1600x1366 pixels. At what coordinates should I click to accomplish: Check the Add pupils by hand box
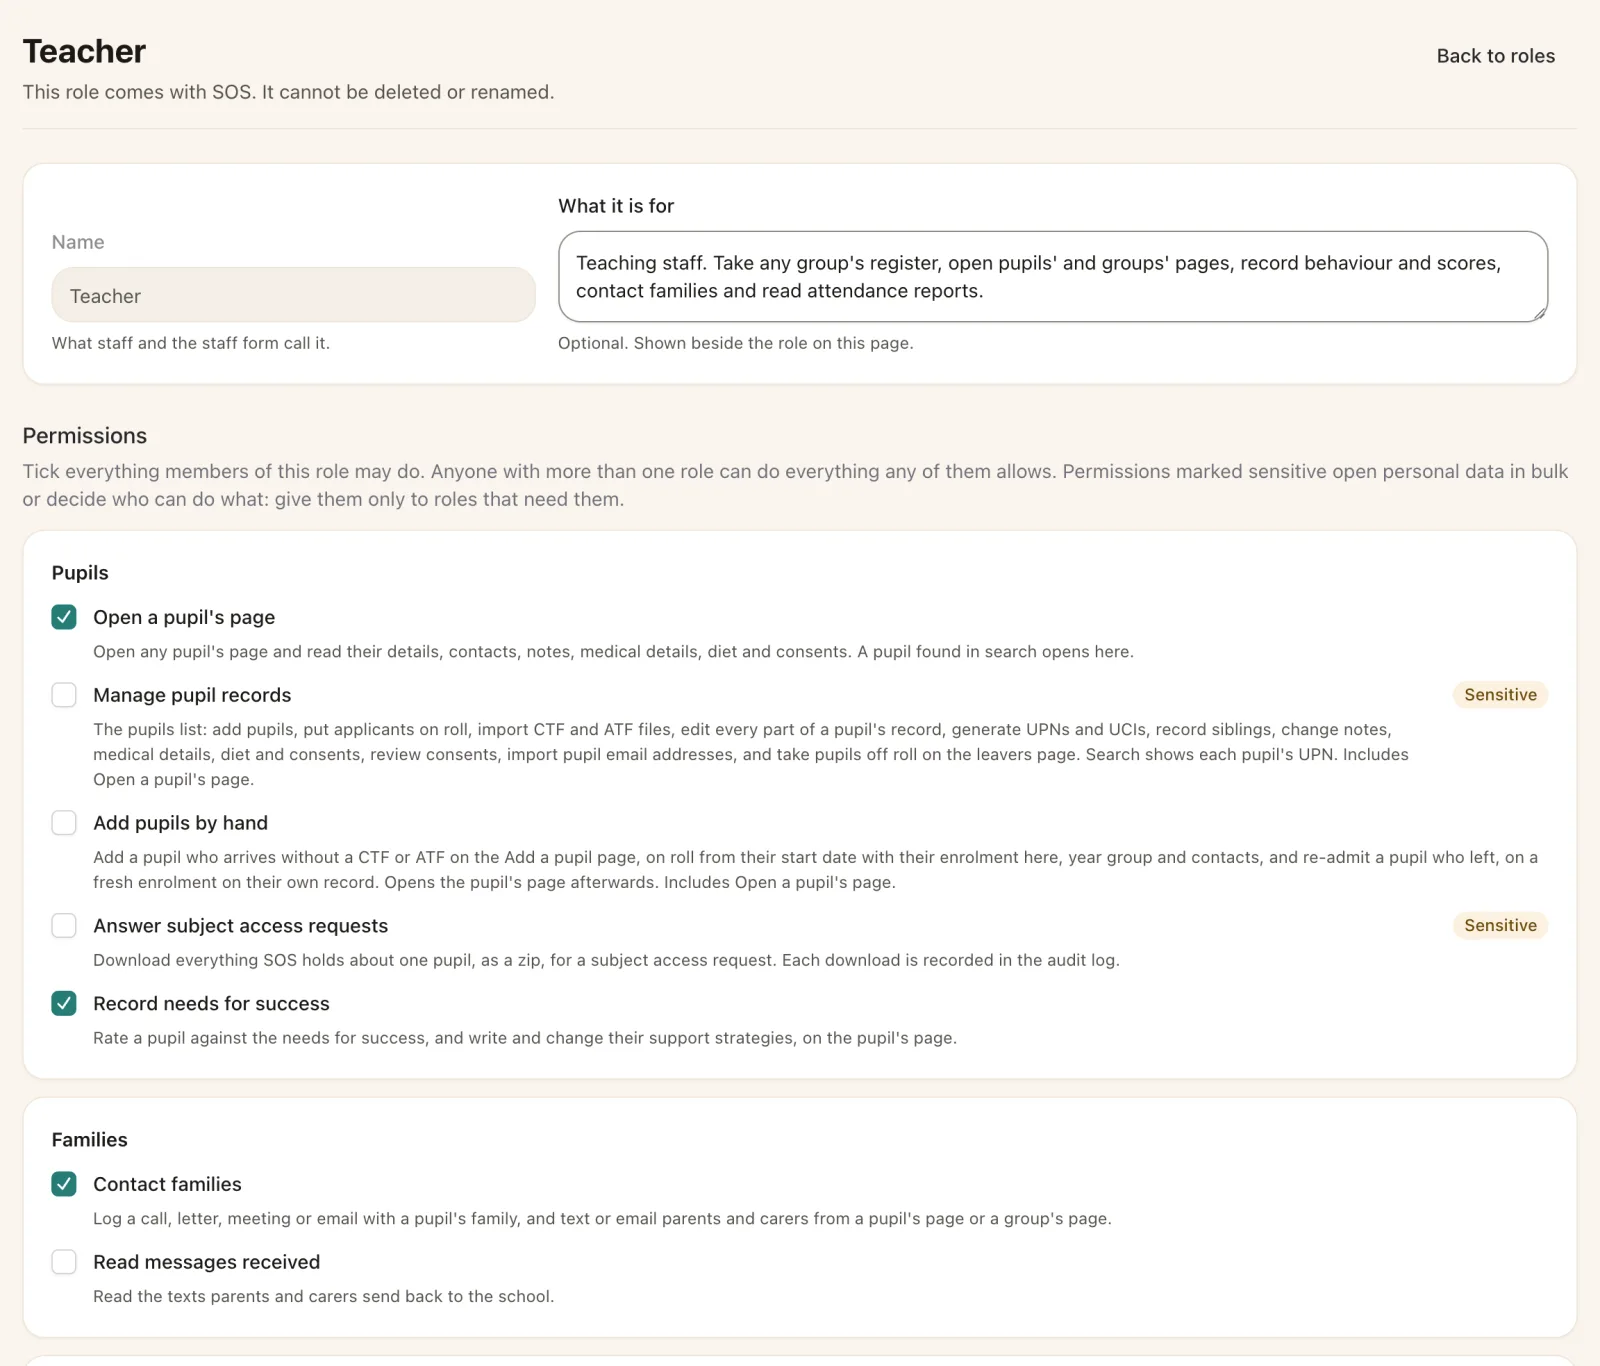coord(64,823)
